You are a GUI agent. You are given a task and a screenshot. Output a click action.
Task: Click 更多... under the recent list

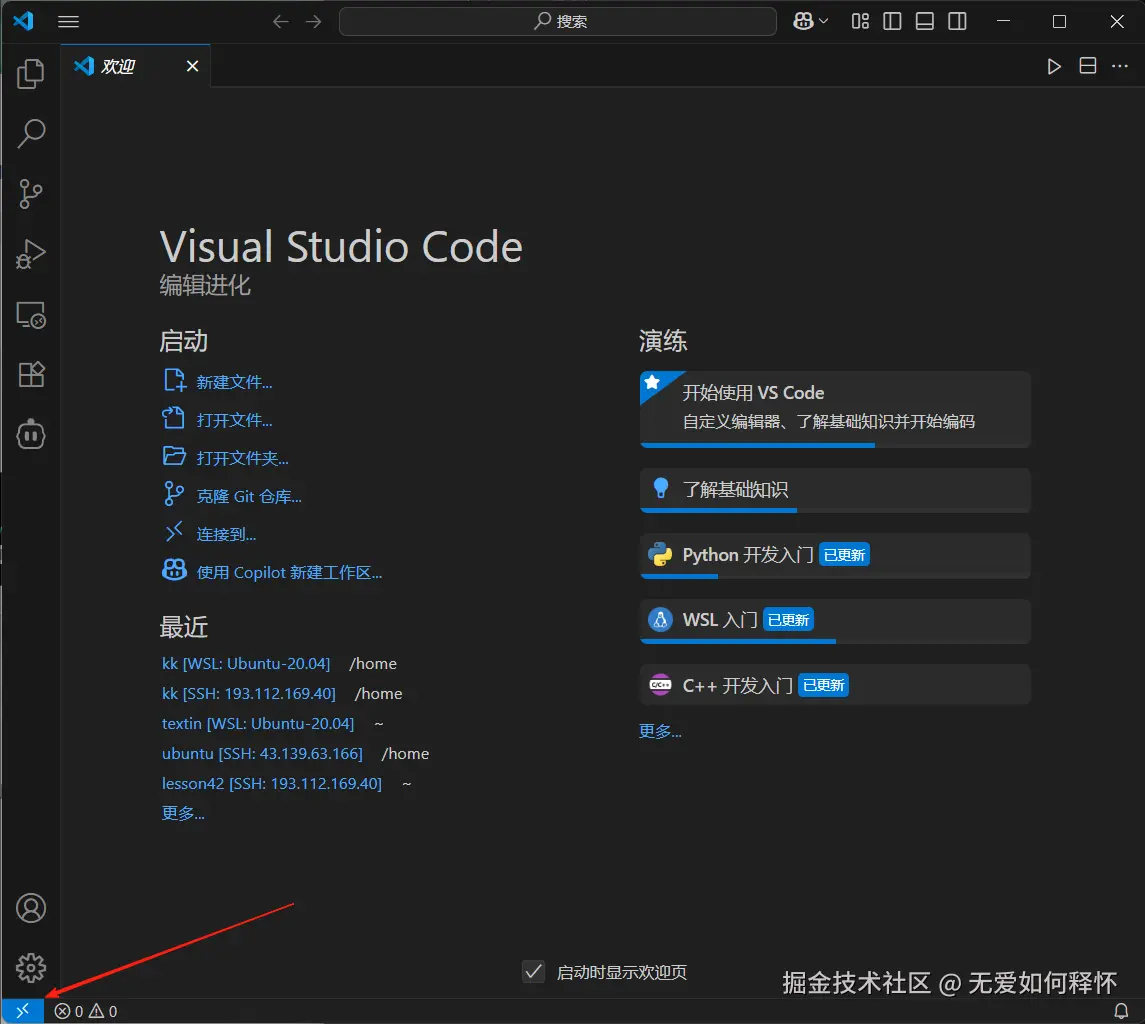tap(183, 813)
